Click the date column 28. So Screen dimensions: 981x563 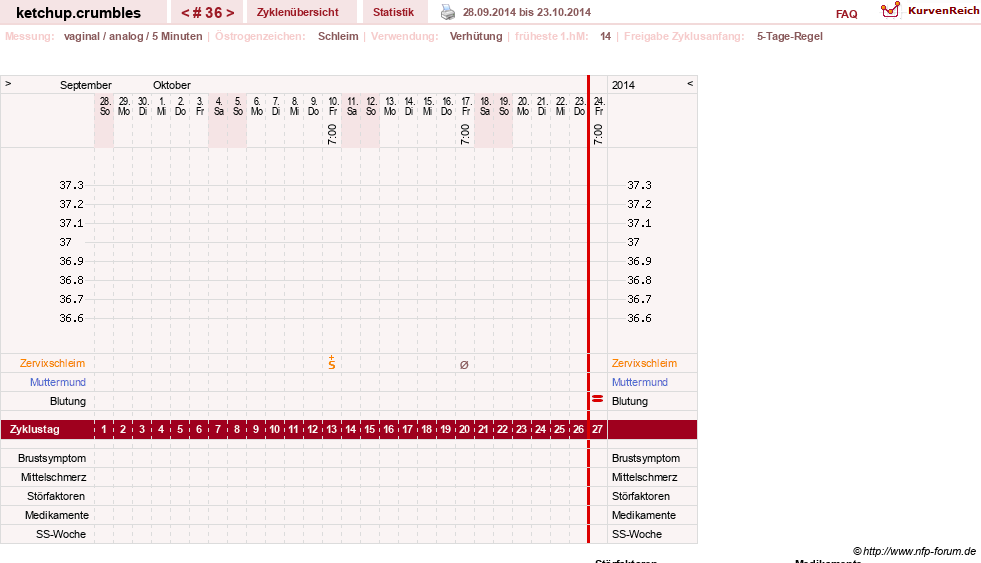(x=105, y=106)
